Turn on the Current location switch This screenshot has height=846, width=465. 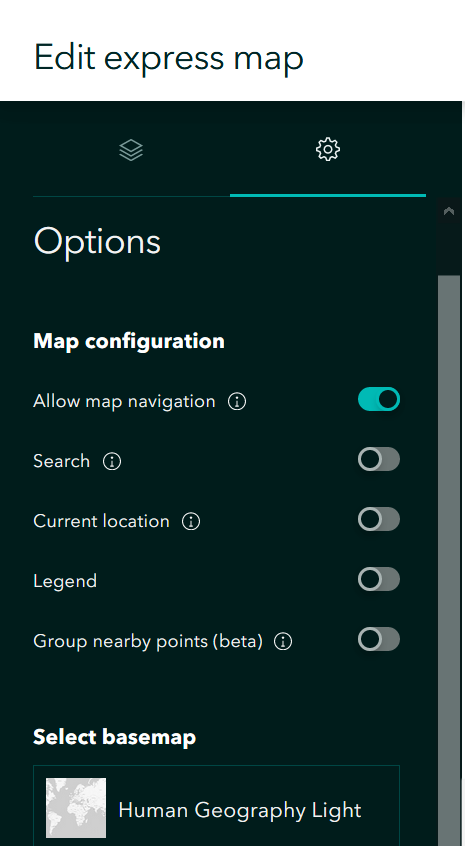(x=379, y=520)
